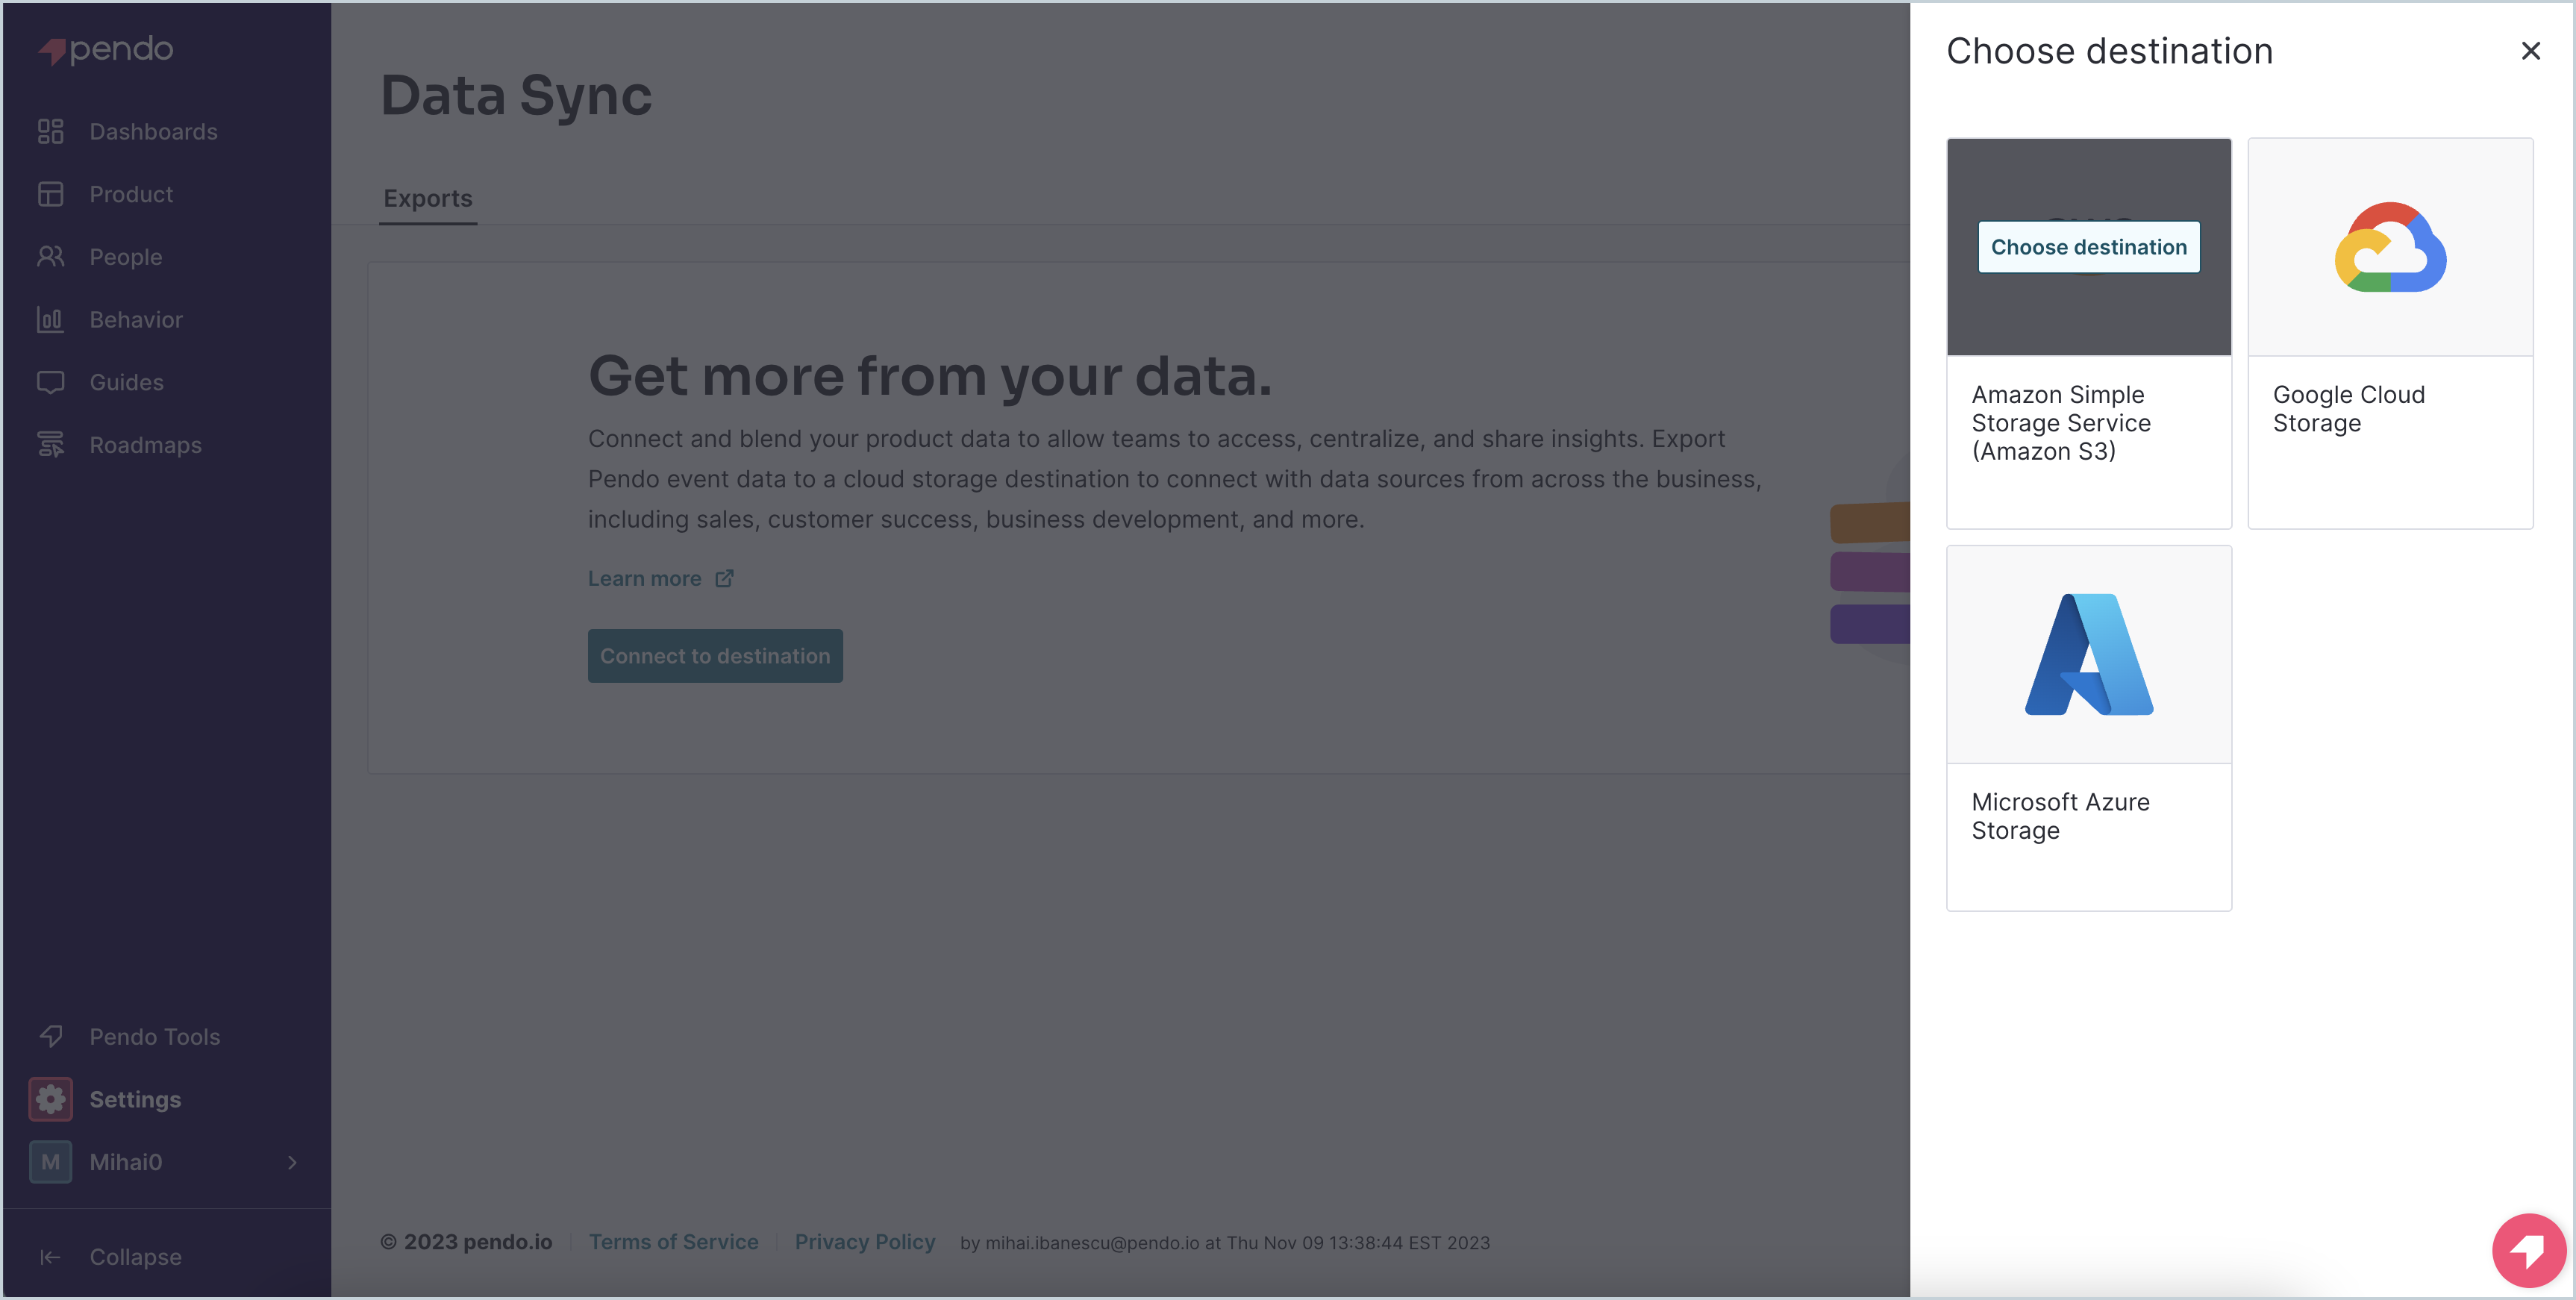Click the Pendo resource center badge
The width and height of the screenshot is (2576, 1300).
tap(2529, 1251)
